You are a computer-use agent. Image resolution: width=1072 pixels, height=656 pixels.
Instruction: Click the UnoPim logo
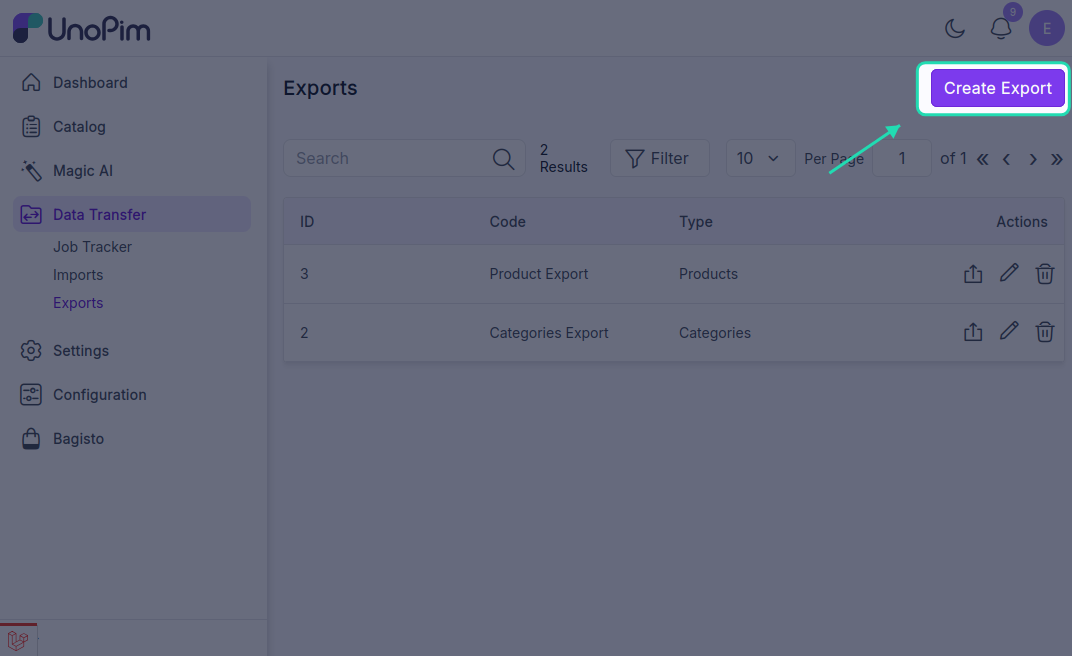click(81, 29)
